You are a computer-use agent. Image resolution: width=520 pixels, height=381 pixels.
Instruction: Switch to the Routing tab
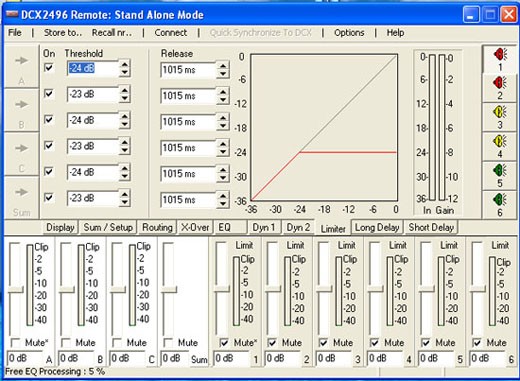coord(157,227)
